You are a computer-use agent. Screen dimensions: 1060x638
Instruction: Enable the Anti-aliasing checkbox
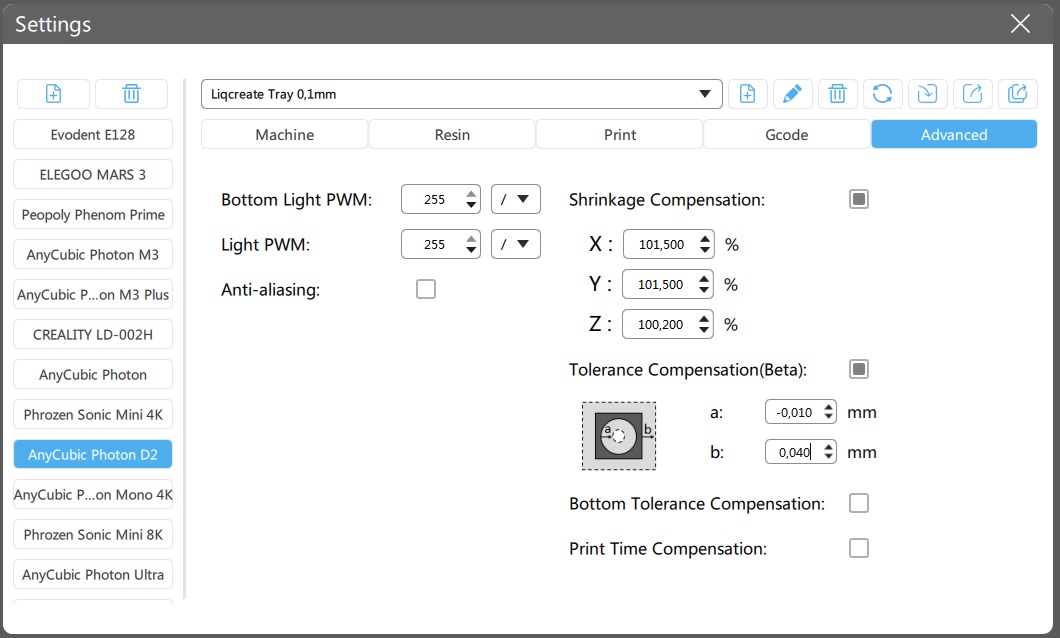click(x=426, y=290)
